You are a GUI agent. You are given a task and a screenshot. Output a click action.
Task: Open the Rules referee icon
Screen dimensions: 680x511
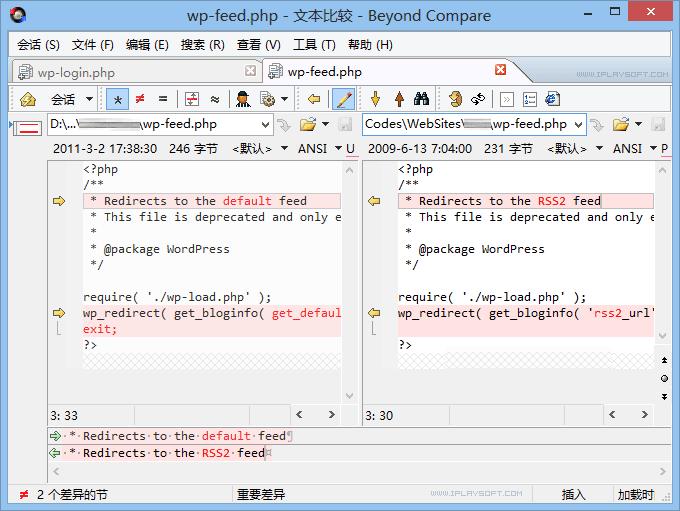tap(243, 99)
